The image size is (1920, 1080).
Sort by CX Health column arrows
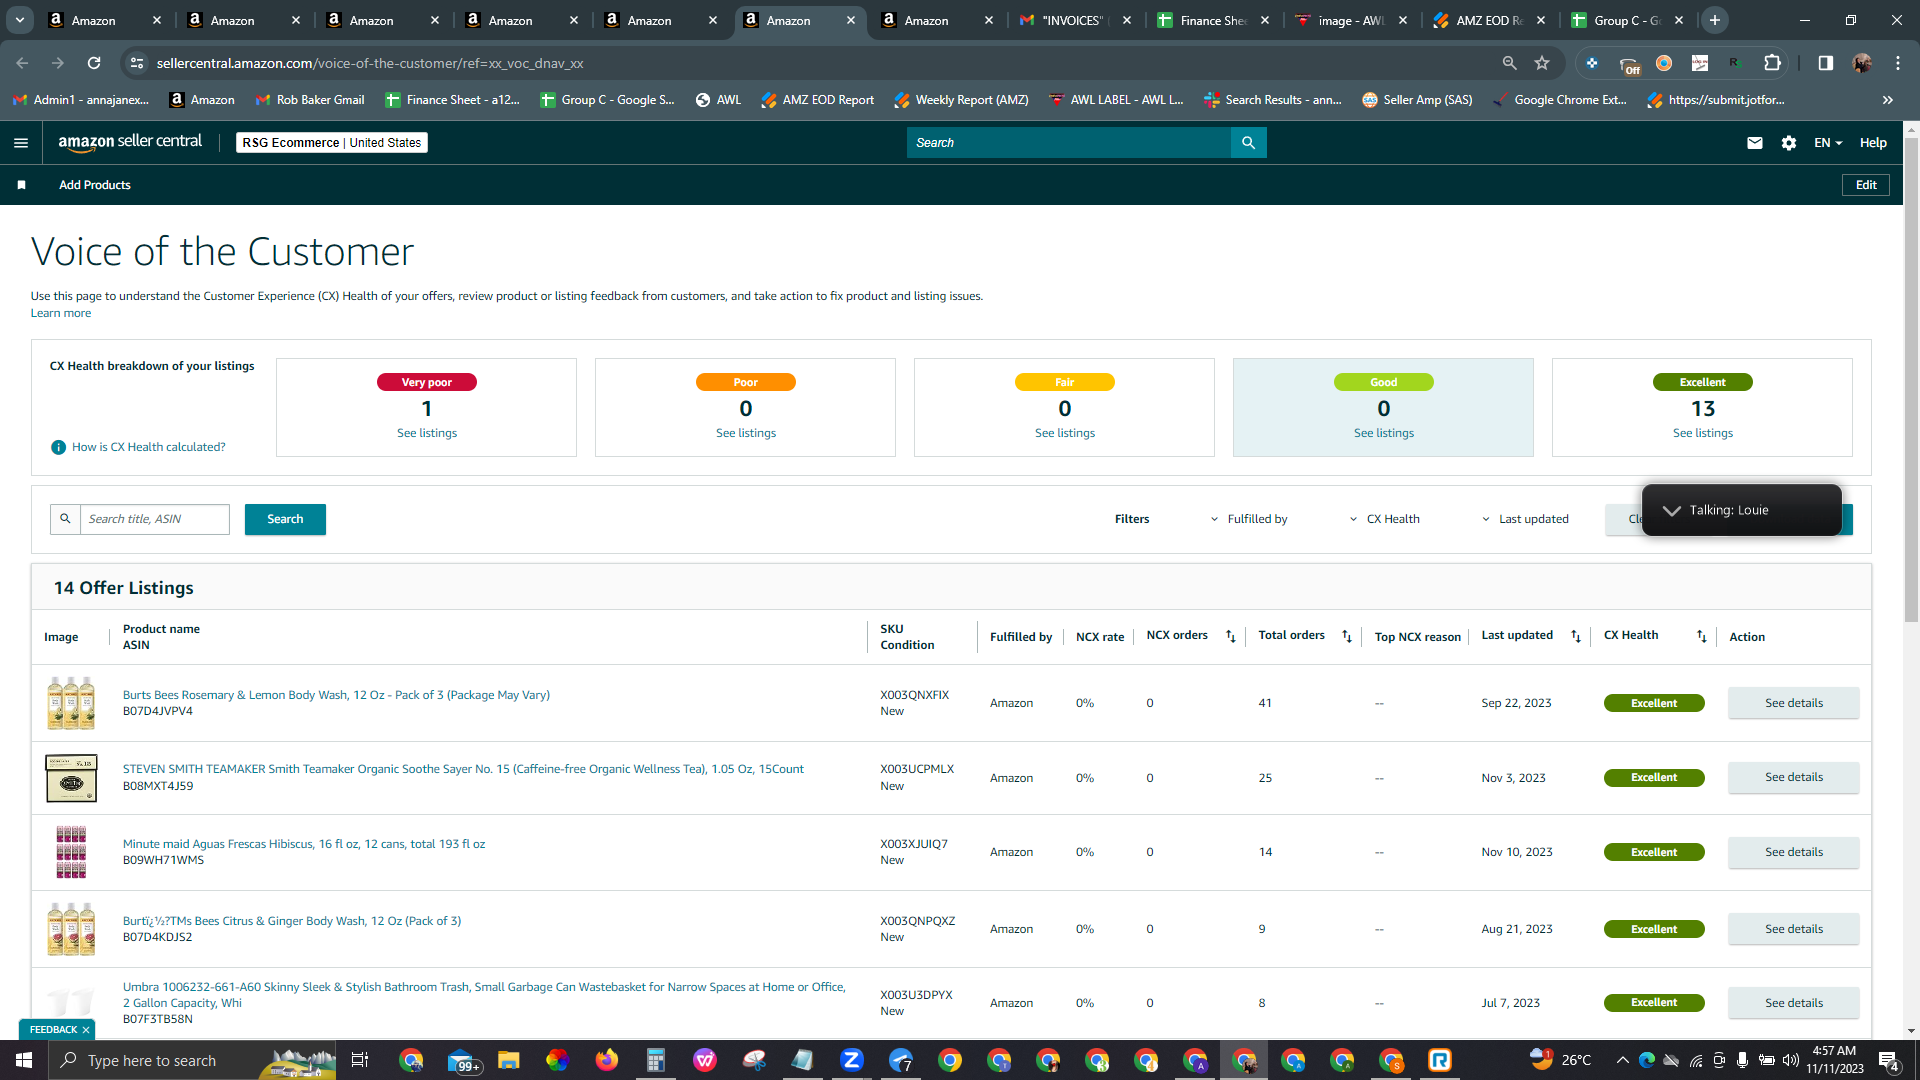click(x=1702, y=637)
